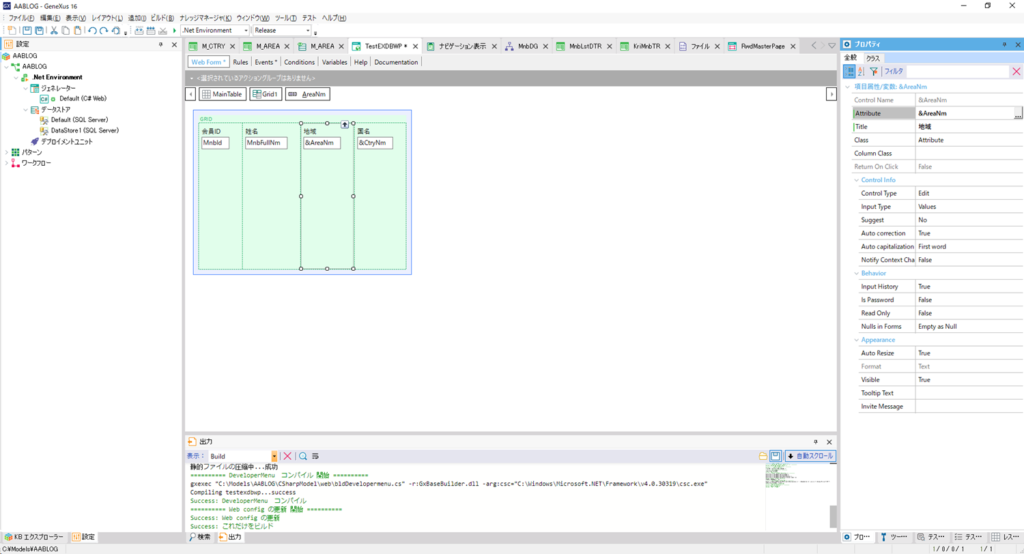Open the ファイル menu

point(20,18)
